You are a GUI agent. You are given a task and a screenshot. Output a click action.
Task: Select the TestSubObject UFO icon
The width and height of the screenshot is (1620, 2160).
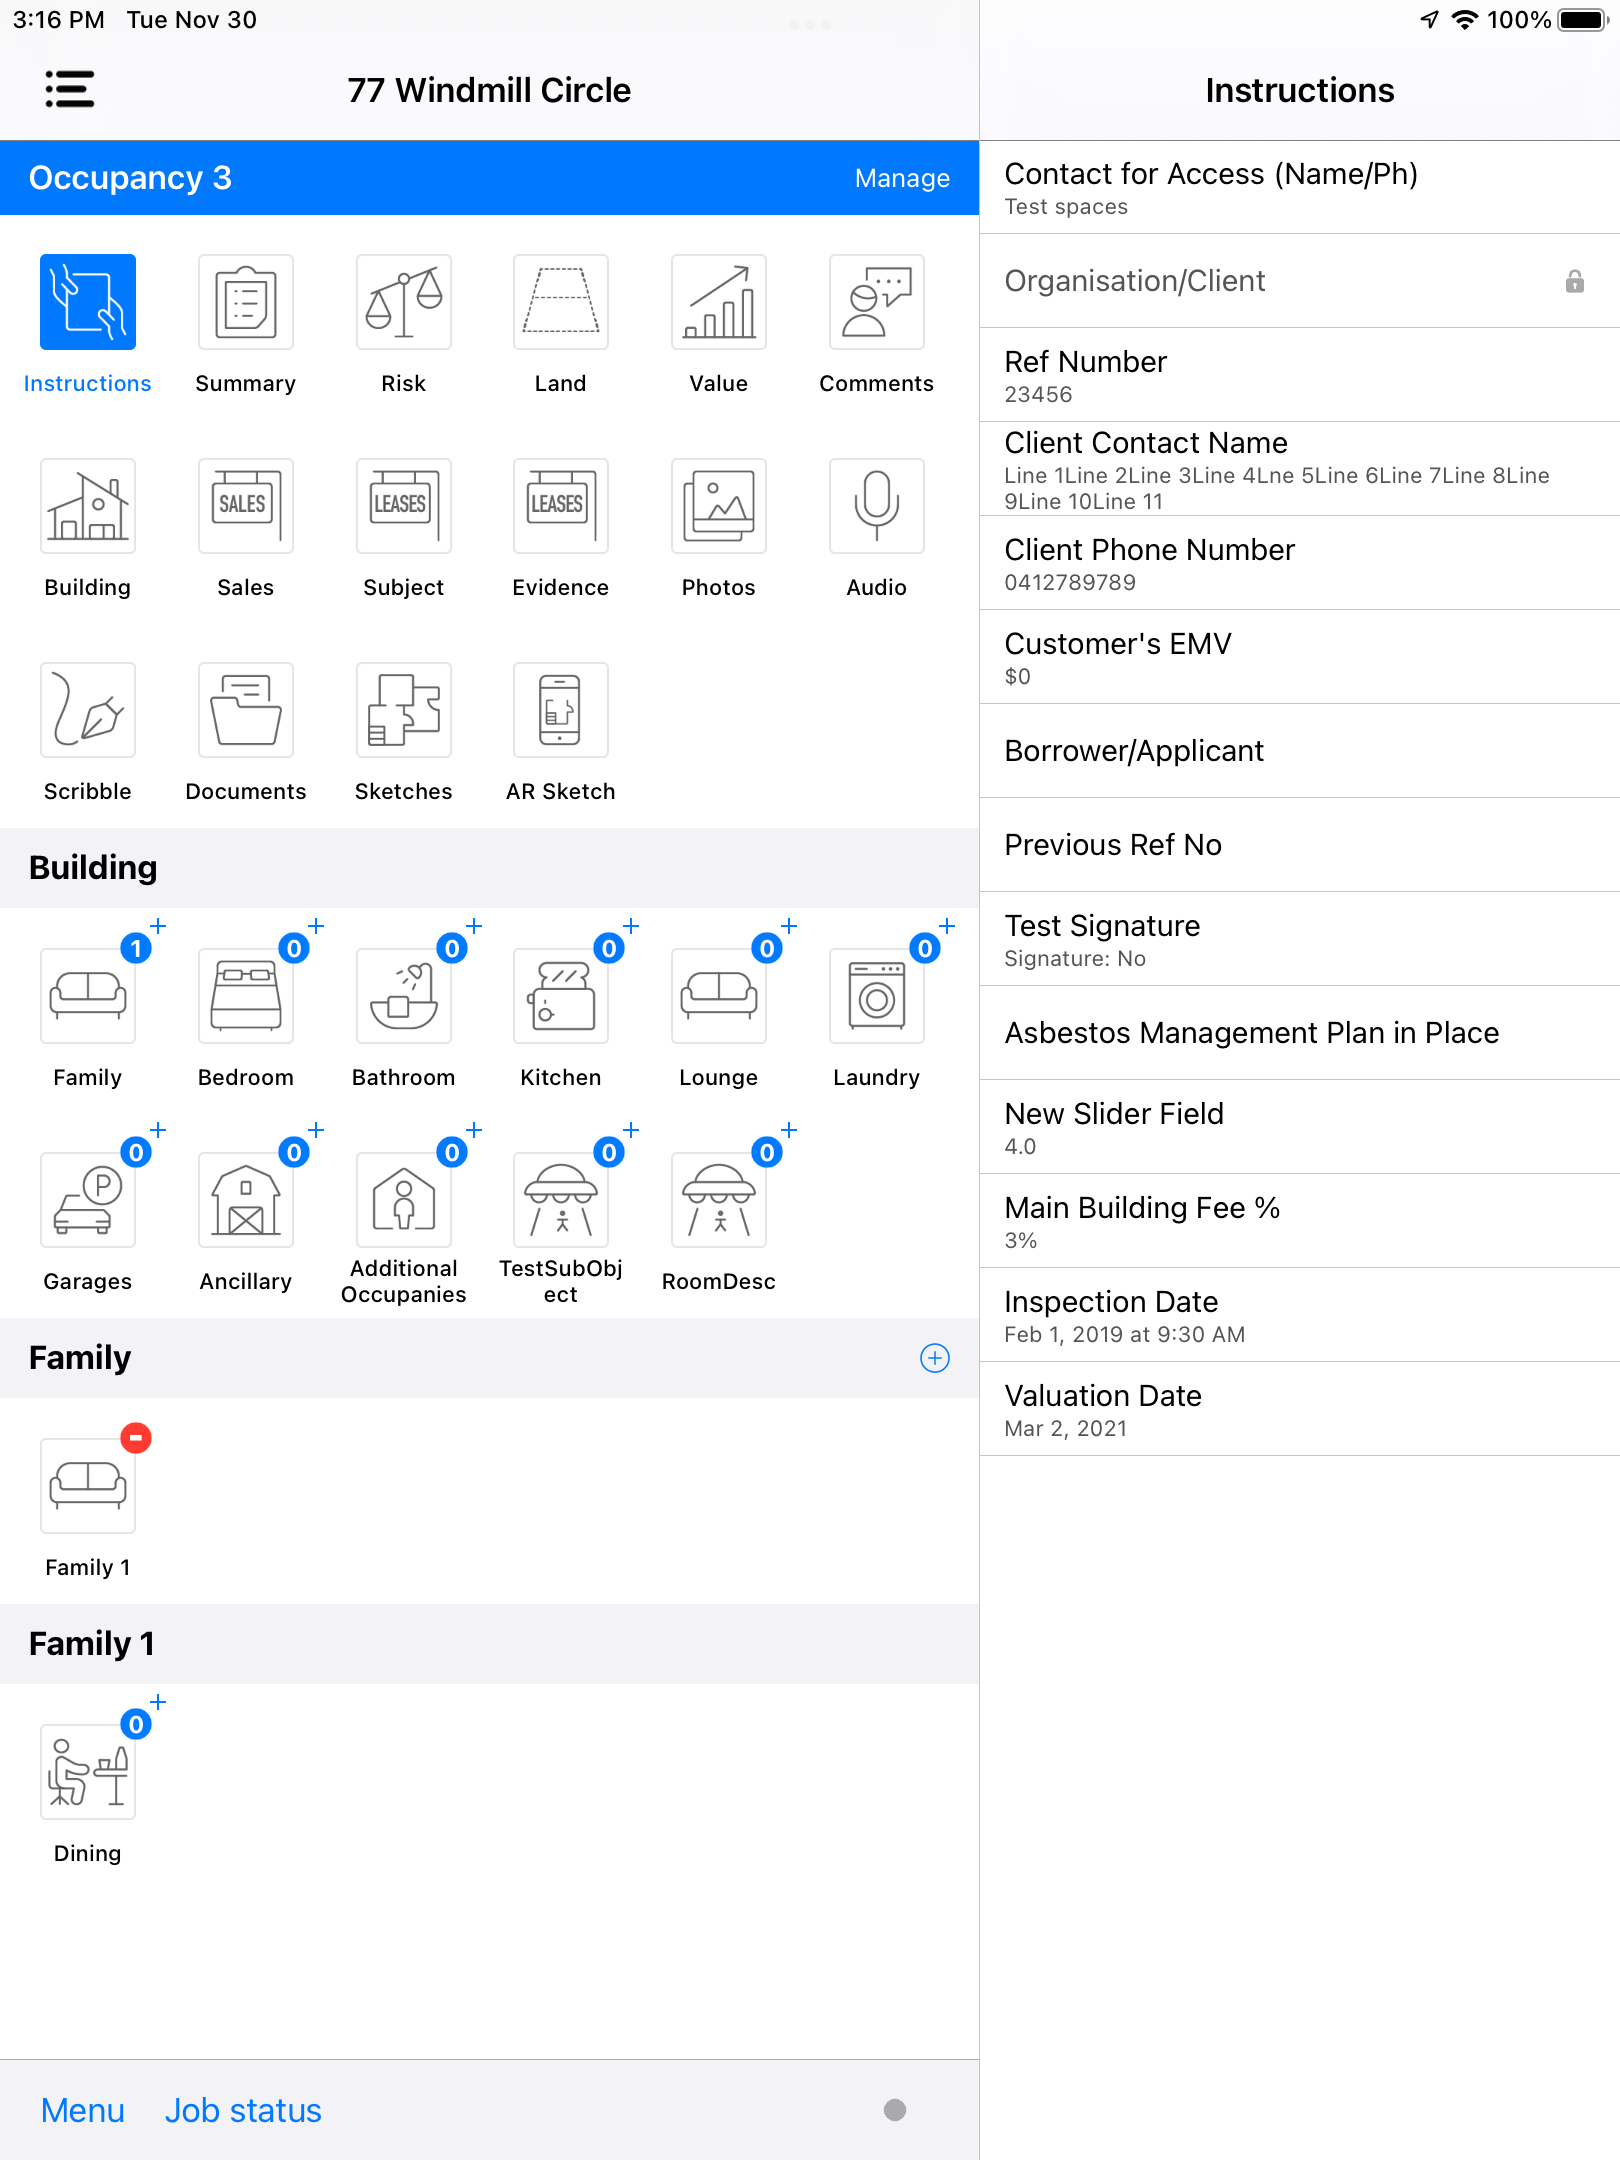pos(561,1200)
